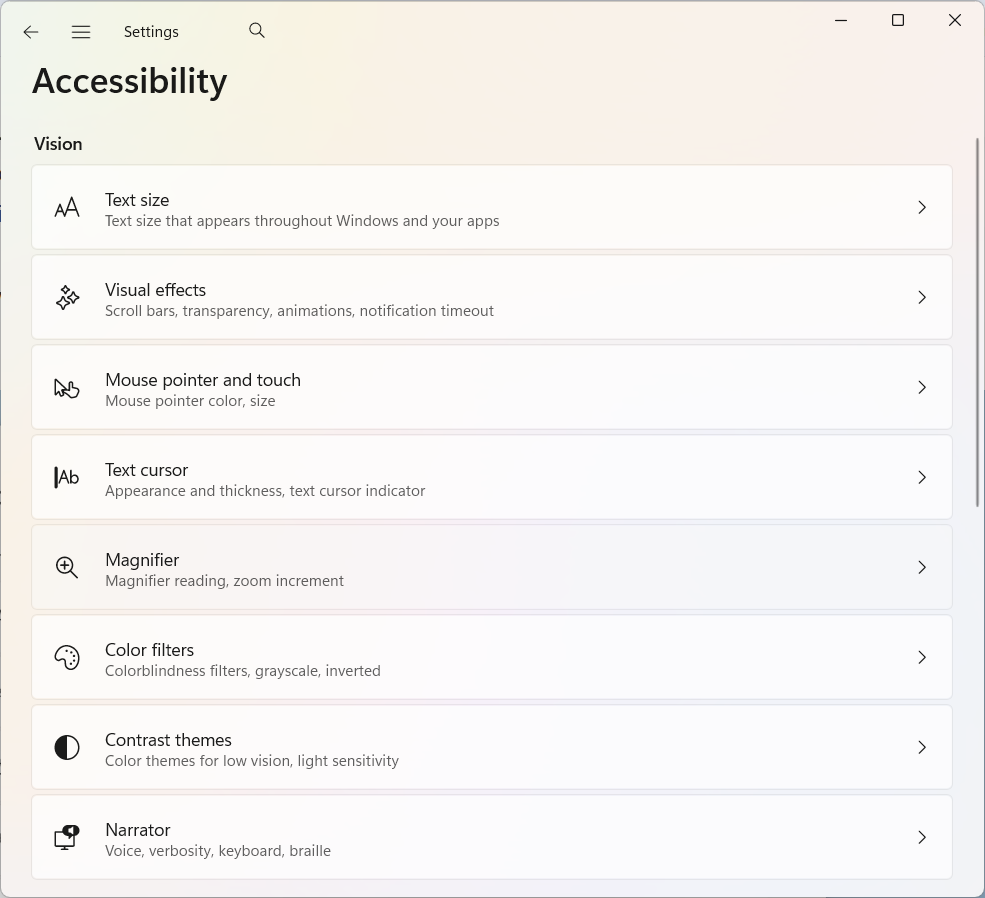985x898 pixels.
Task: Expand Visual effects using its chevron
Action: 922,298
